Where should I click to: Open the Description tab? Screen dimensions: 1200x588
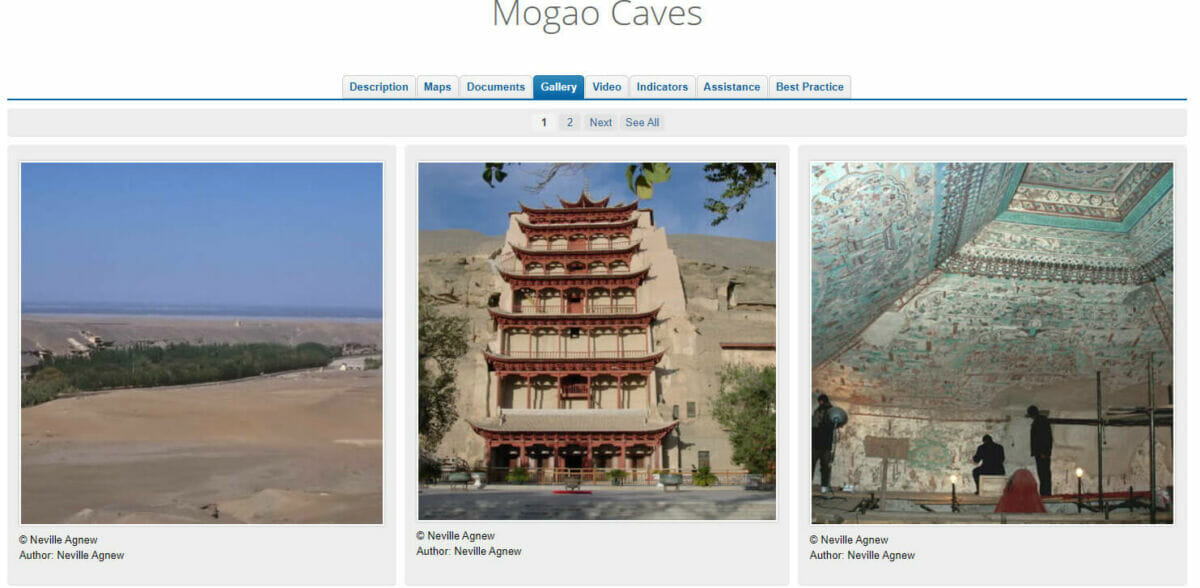379,87
